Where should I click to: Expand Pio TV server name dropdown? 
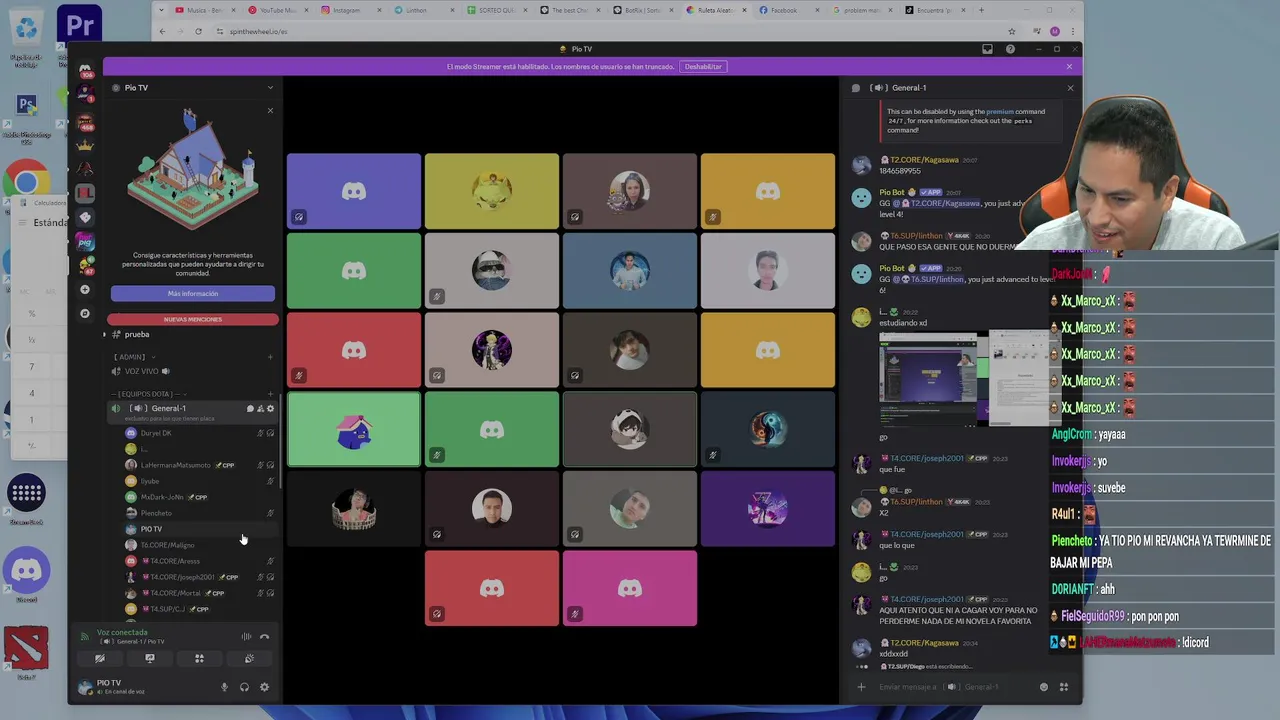tap(270, 88)
